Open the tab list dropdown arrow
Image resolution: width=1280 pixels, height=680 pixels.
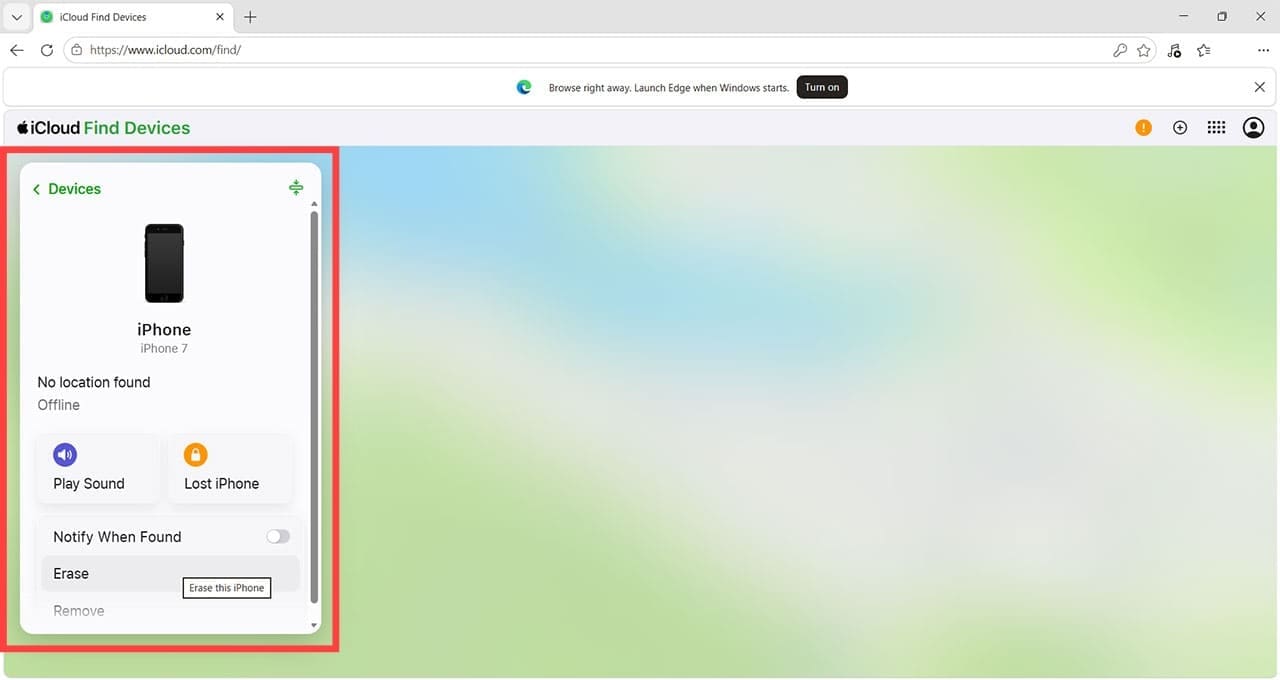click(16, 17)
